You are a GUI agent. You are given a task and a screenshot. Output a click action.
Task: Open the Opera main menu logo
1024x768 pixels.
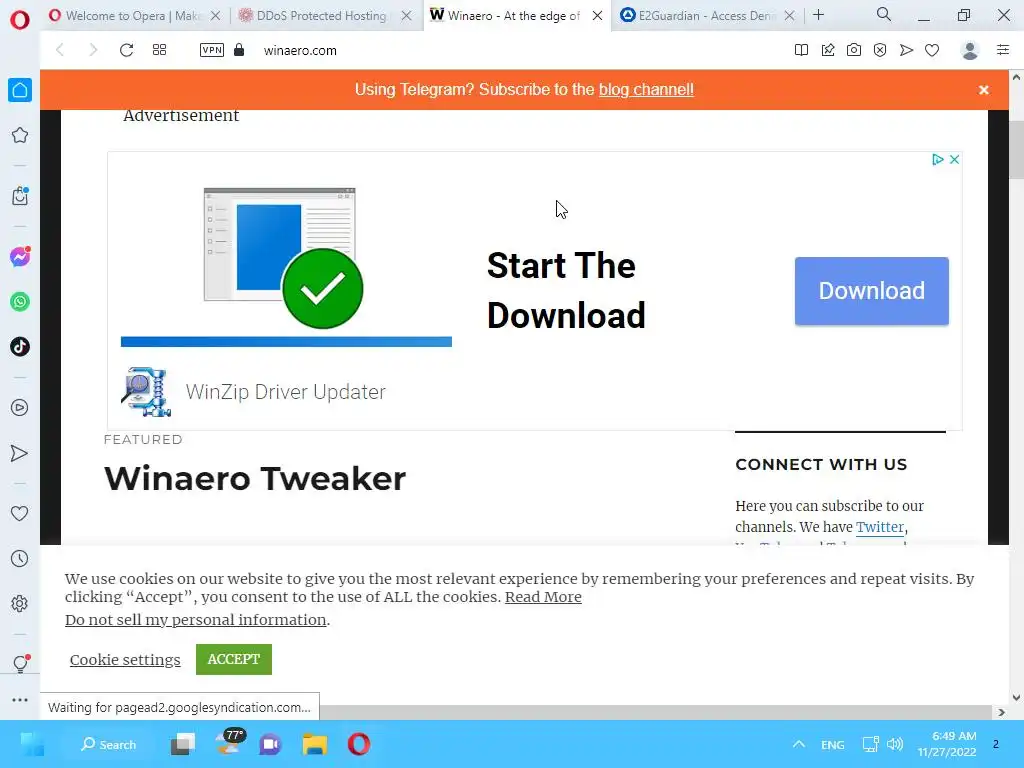point(20,20)
